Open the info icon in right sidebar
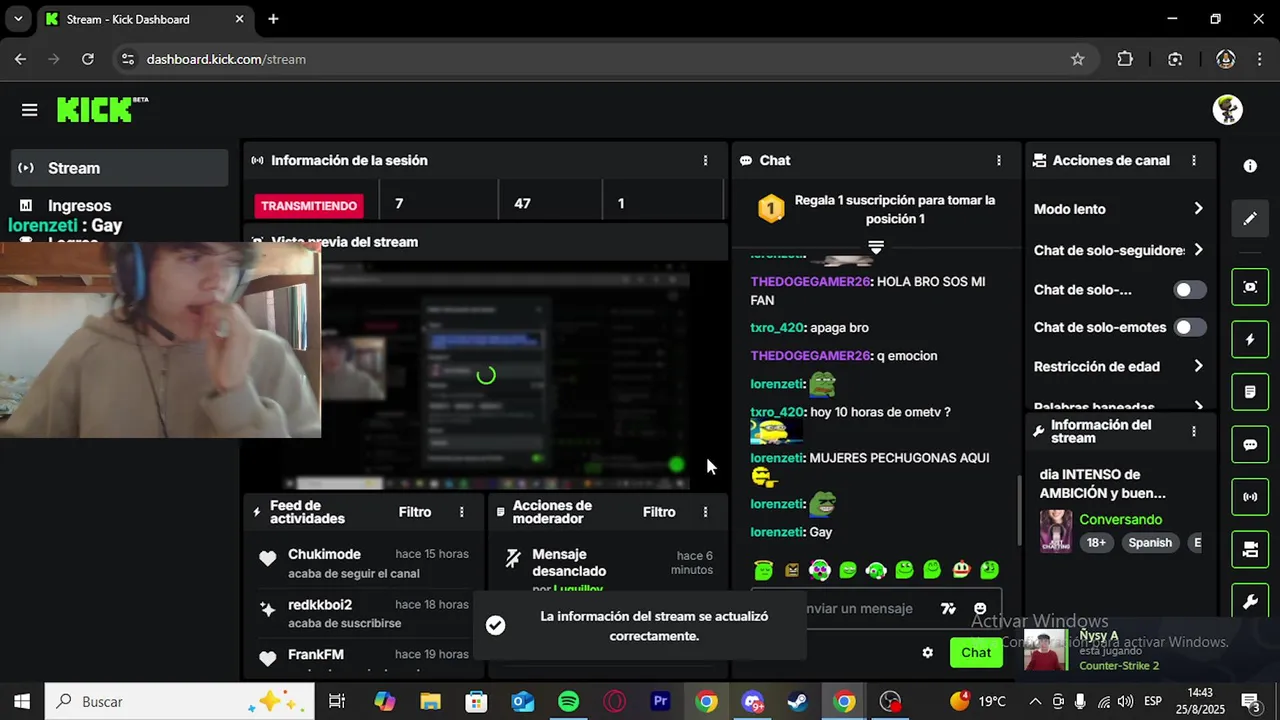Screen dimensions: 1280x720 coord(1250,166)
